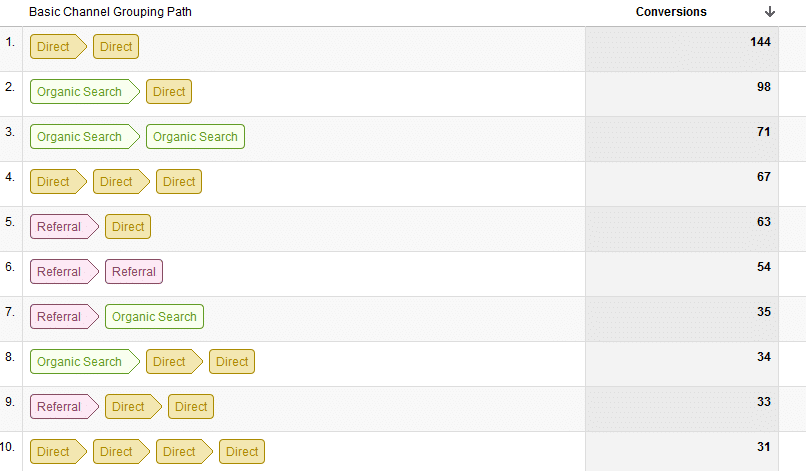Screen dimensions: 806x471
Task: Click Basic Channel Grouping Path header
Action: coord(110,12)
